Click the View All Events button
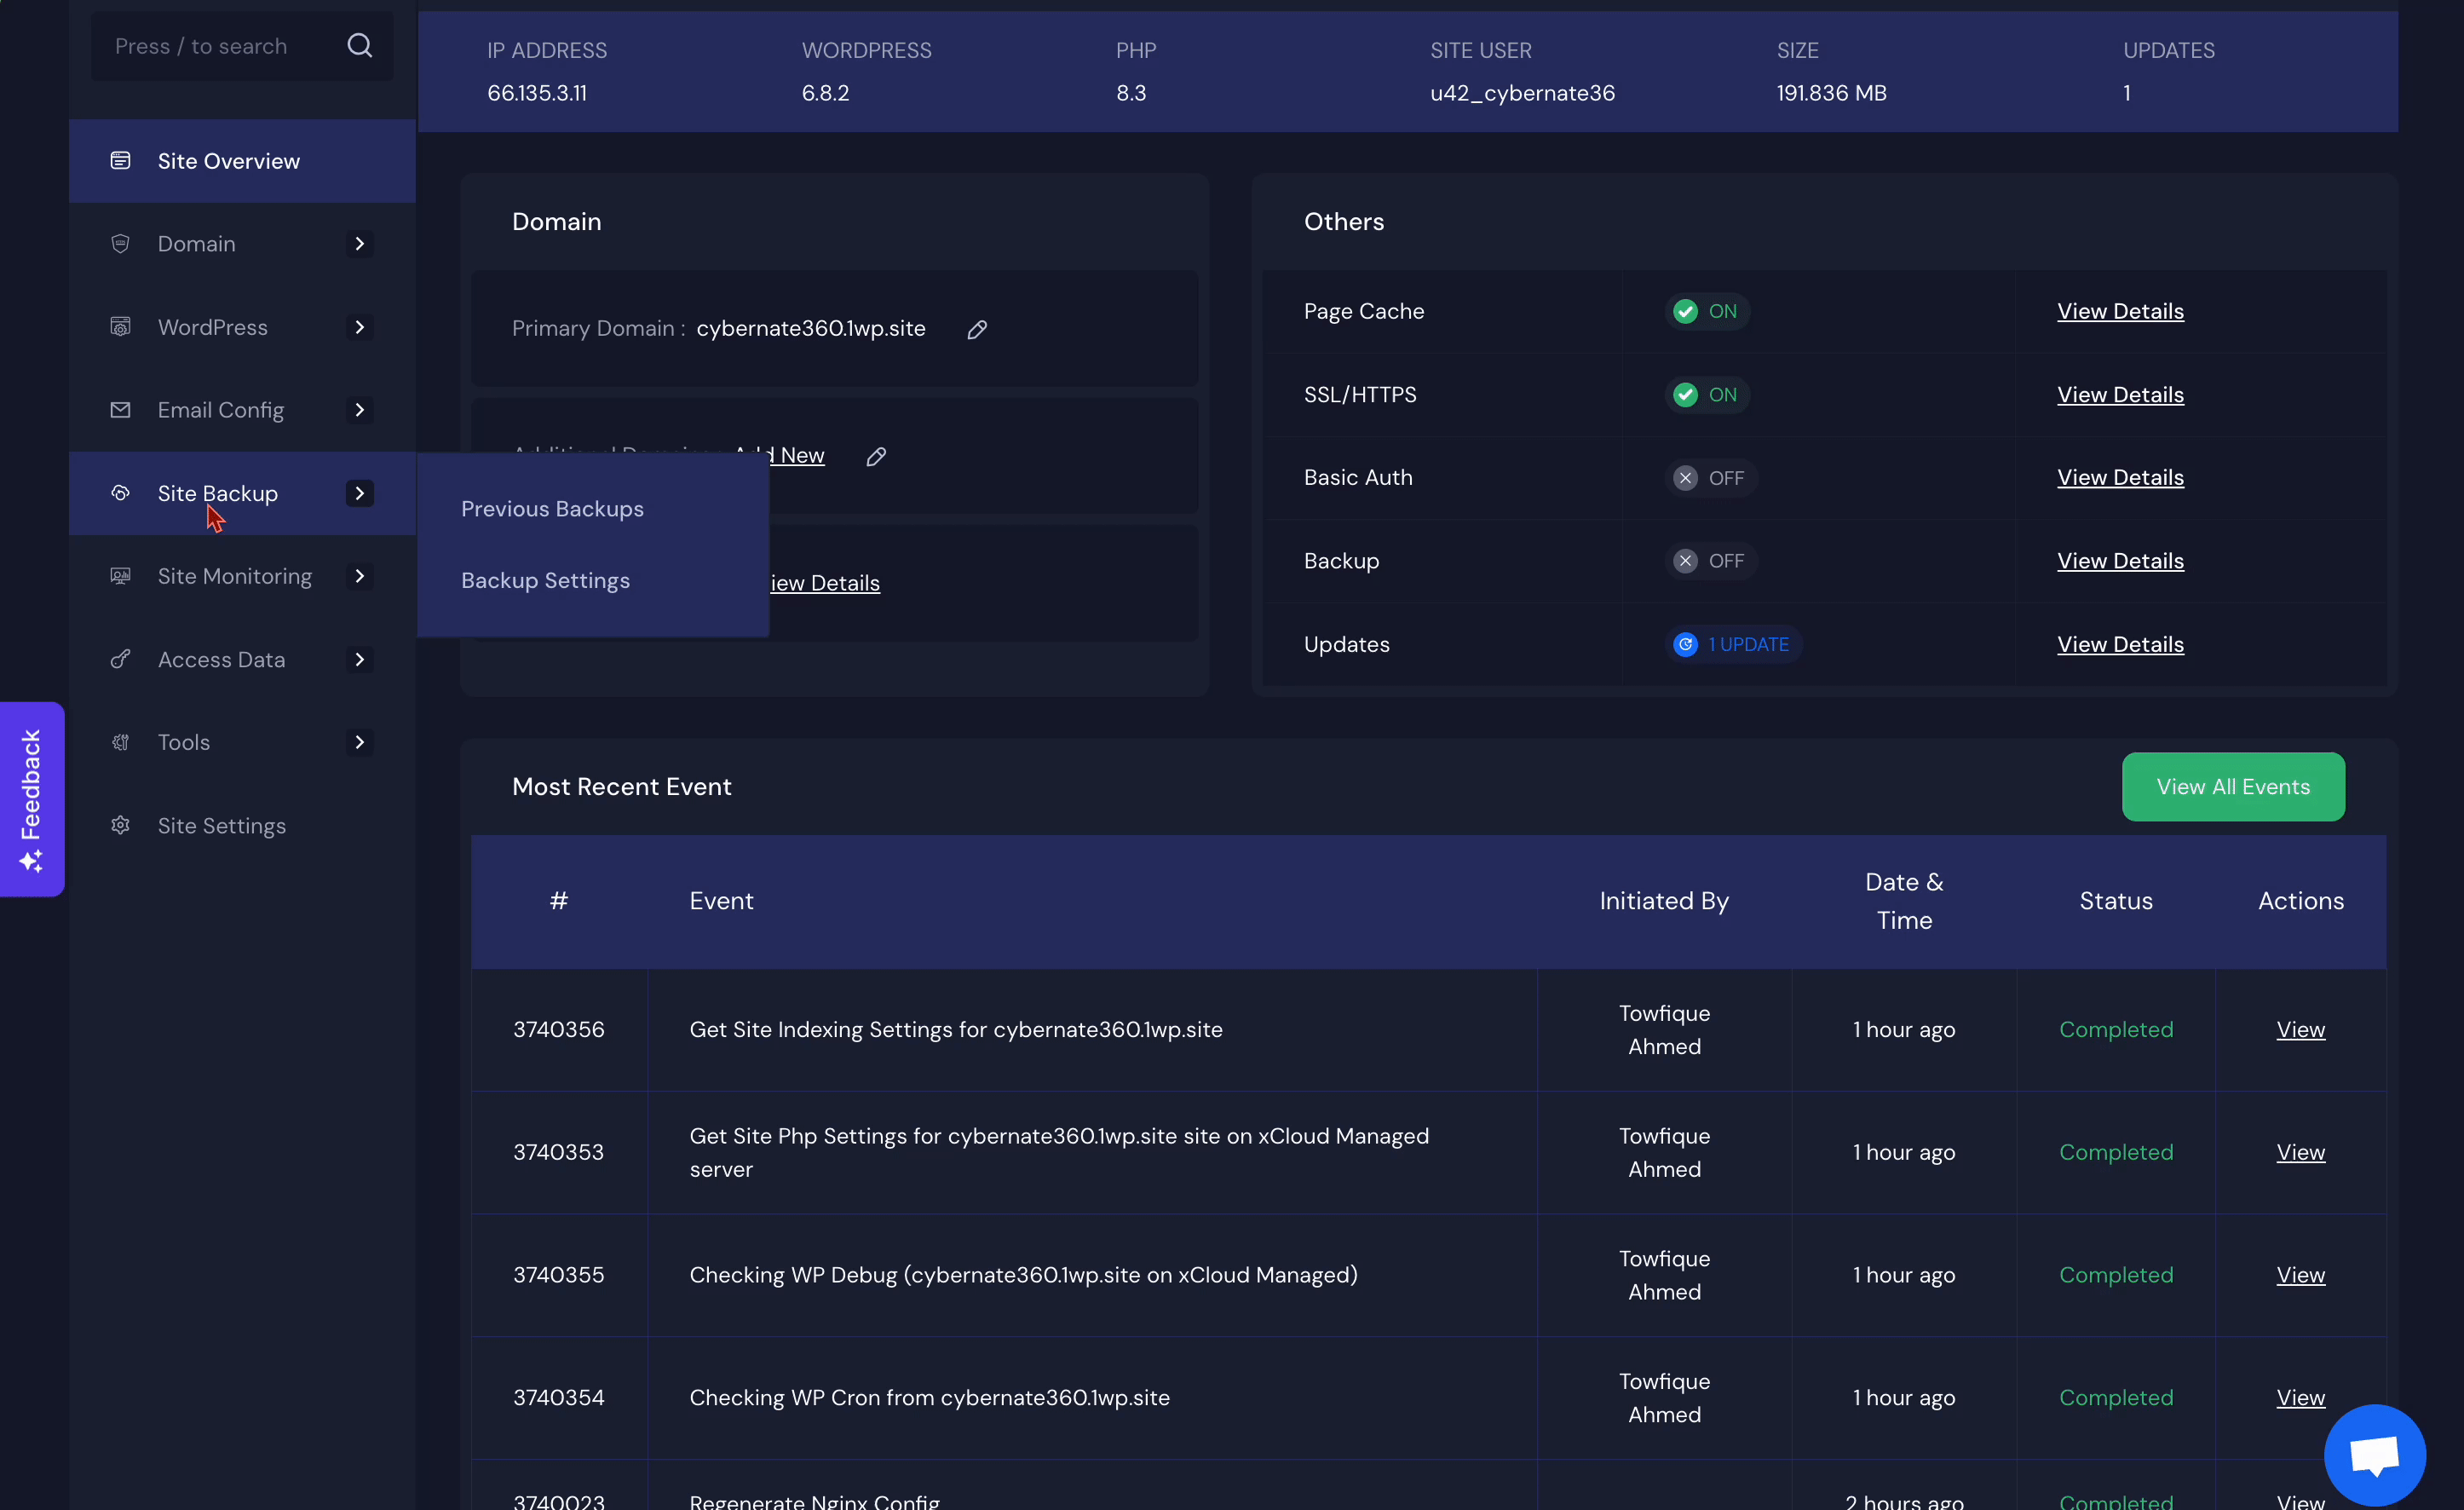This screenshot has height=1510, width=2464. coord(2233,786)
